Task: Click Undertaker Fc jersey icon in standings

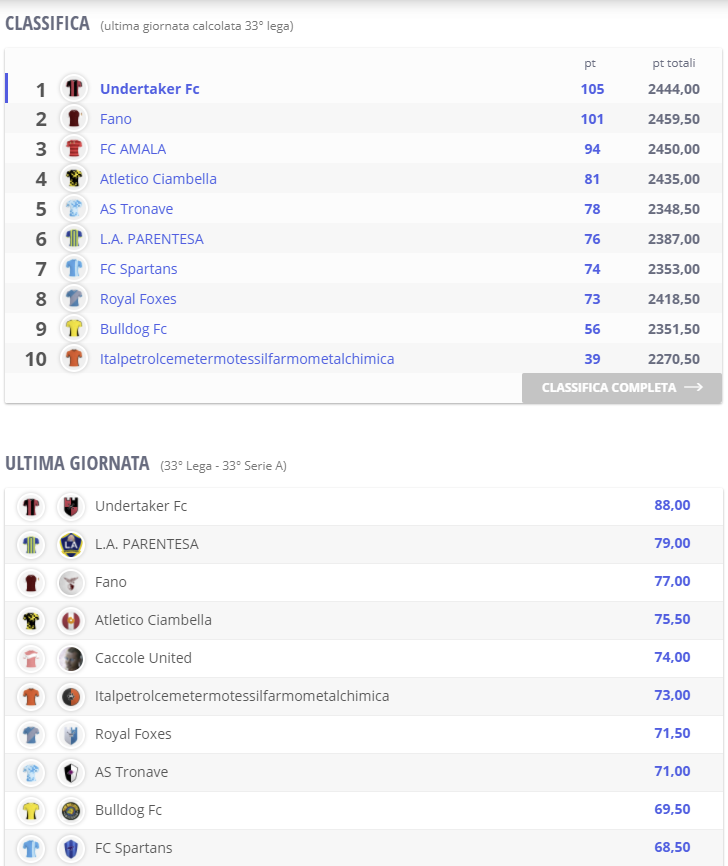Action: (x=74, y=88)
